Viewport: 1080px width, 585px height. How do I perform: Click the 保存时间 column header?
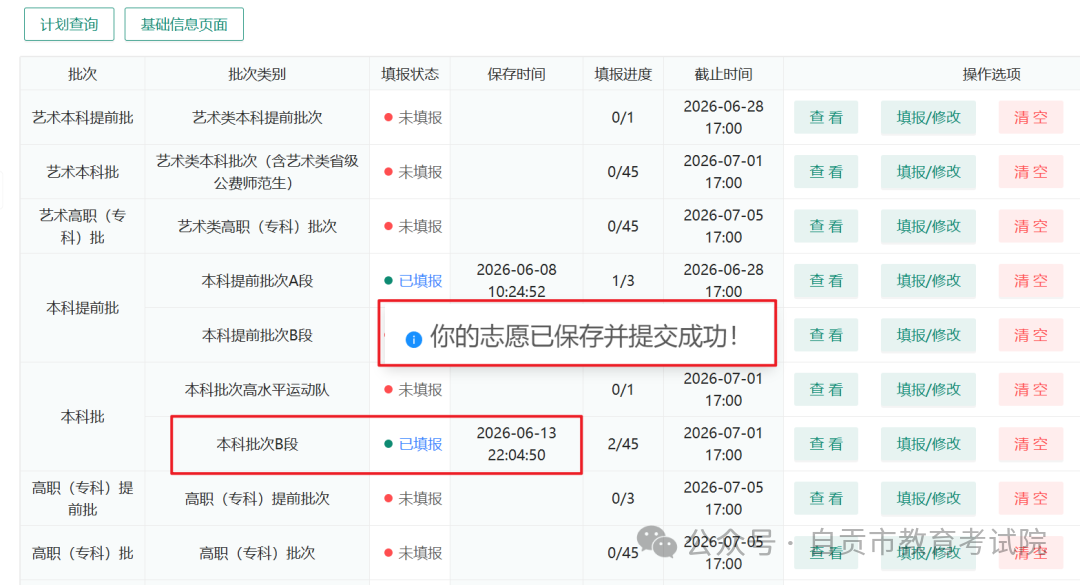click(x=517, y=74)
